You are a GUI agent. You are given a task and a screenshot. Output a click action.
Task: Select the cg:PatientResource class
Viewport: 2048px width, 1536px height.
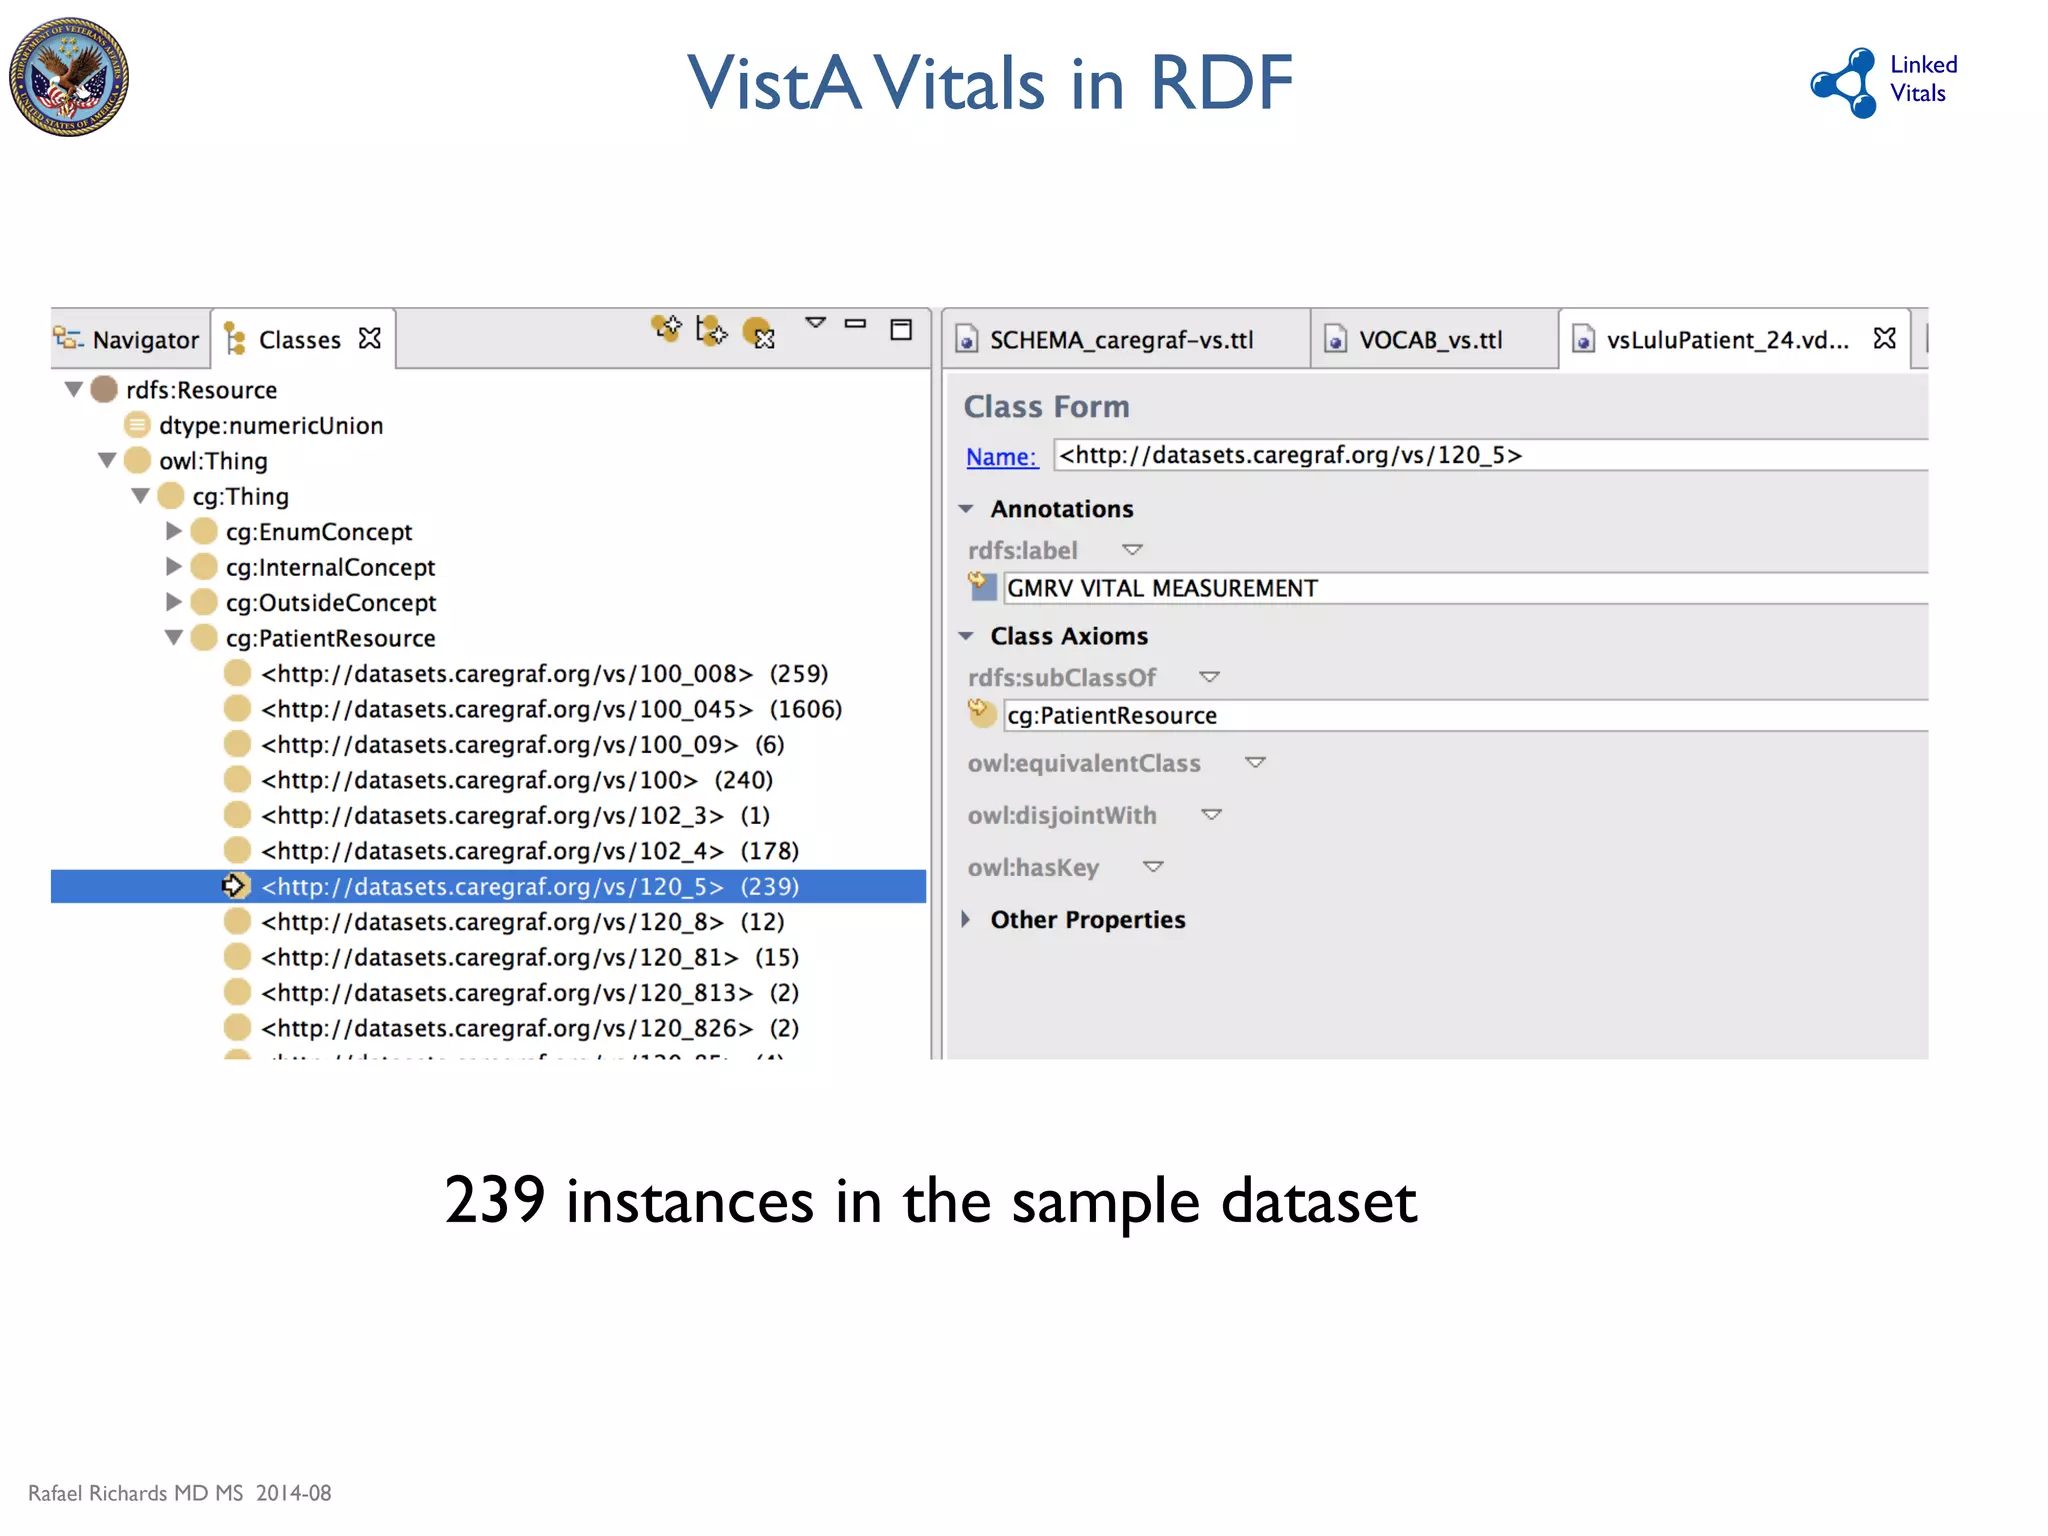[x=330, y=638]
